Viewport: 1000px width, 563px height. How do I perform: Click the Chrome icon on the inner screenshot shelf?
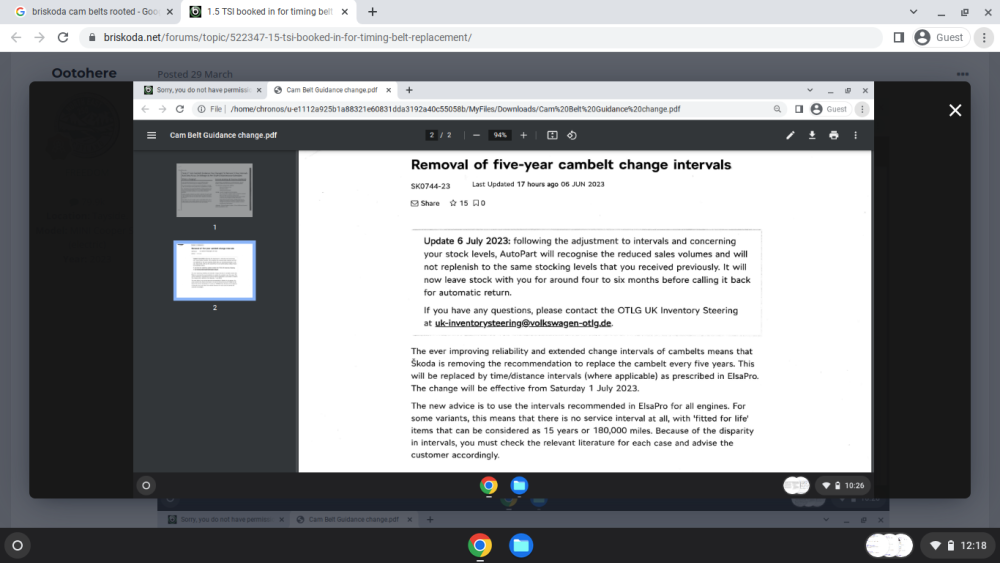coord(489,485)
